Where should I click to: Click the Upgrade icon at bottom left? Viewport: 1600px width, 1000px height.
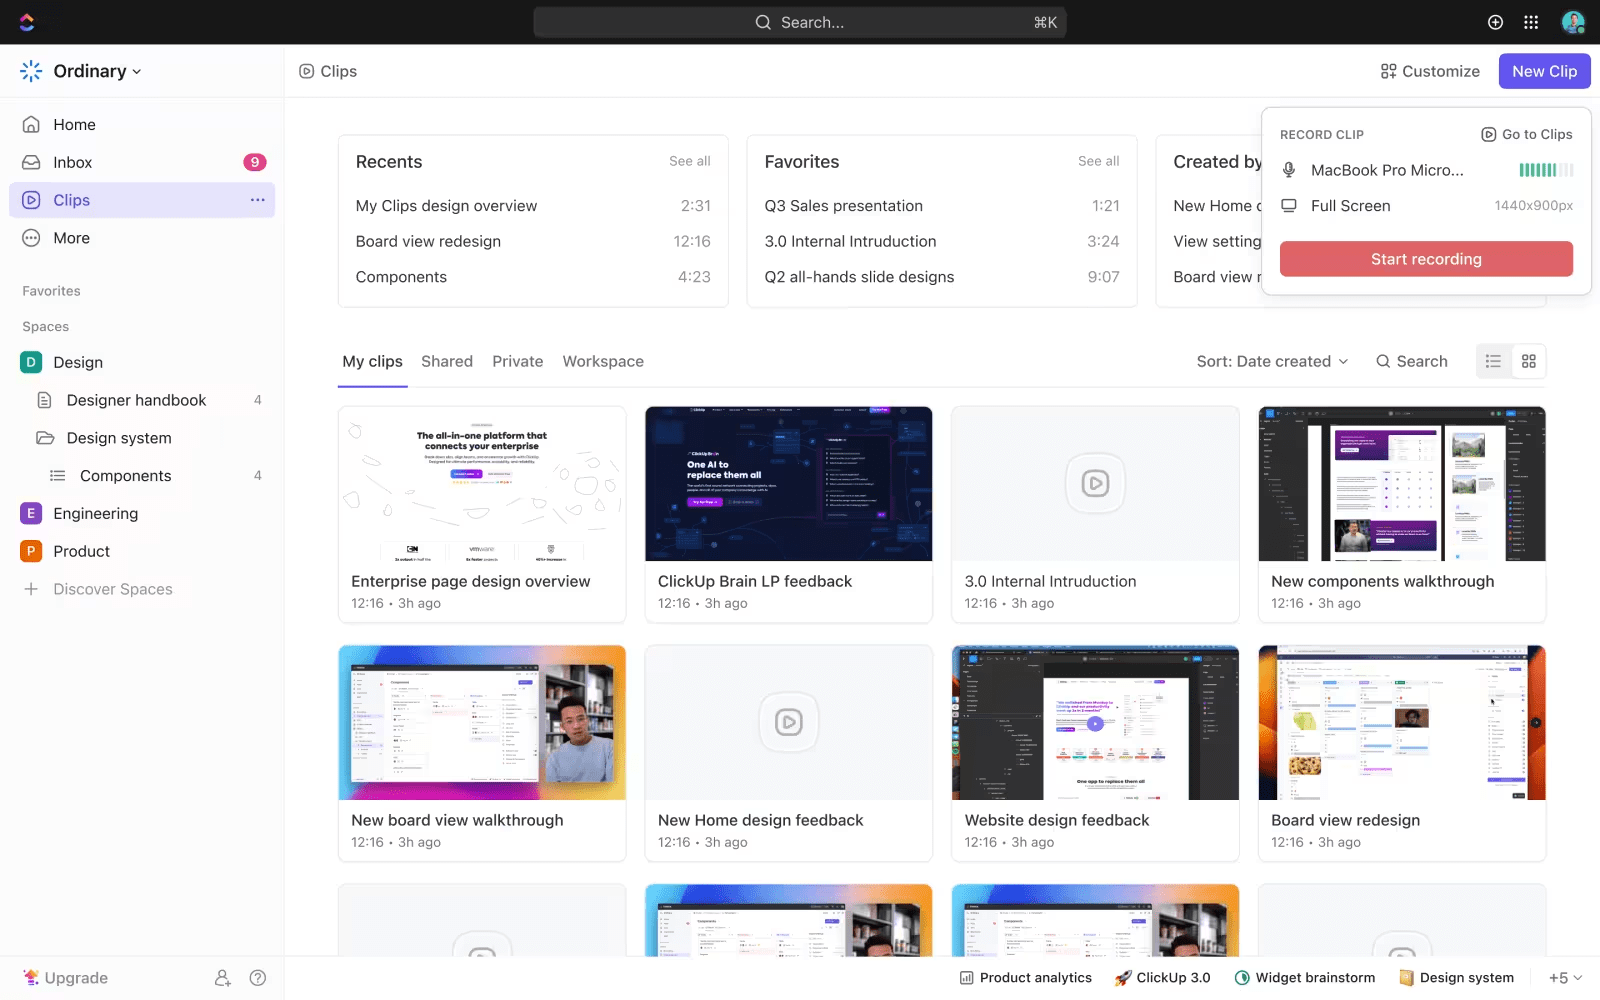[x=31, y=977]
